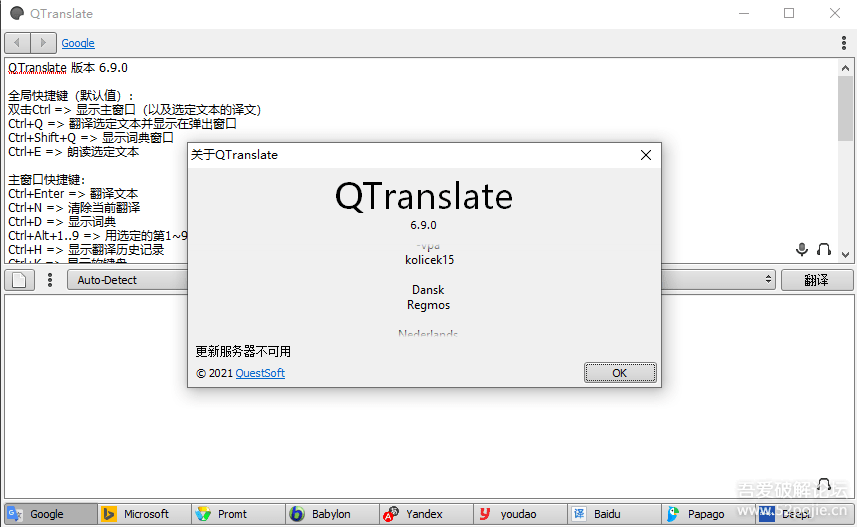Click the 'Ctrl+D => 显示词典' line
The image size is (857, 527).
(x=62, y=221)
